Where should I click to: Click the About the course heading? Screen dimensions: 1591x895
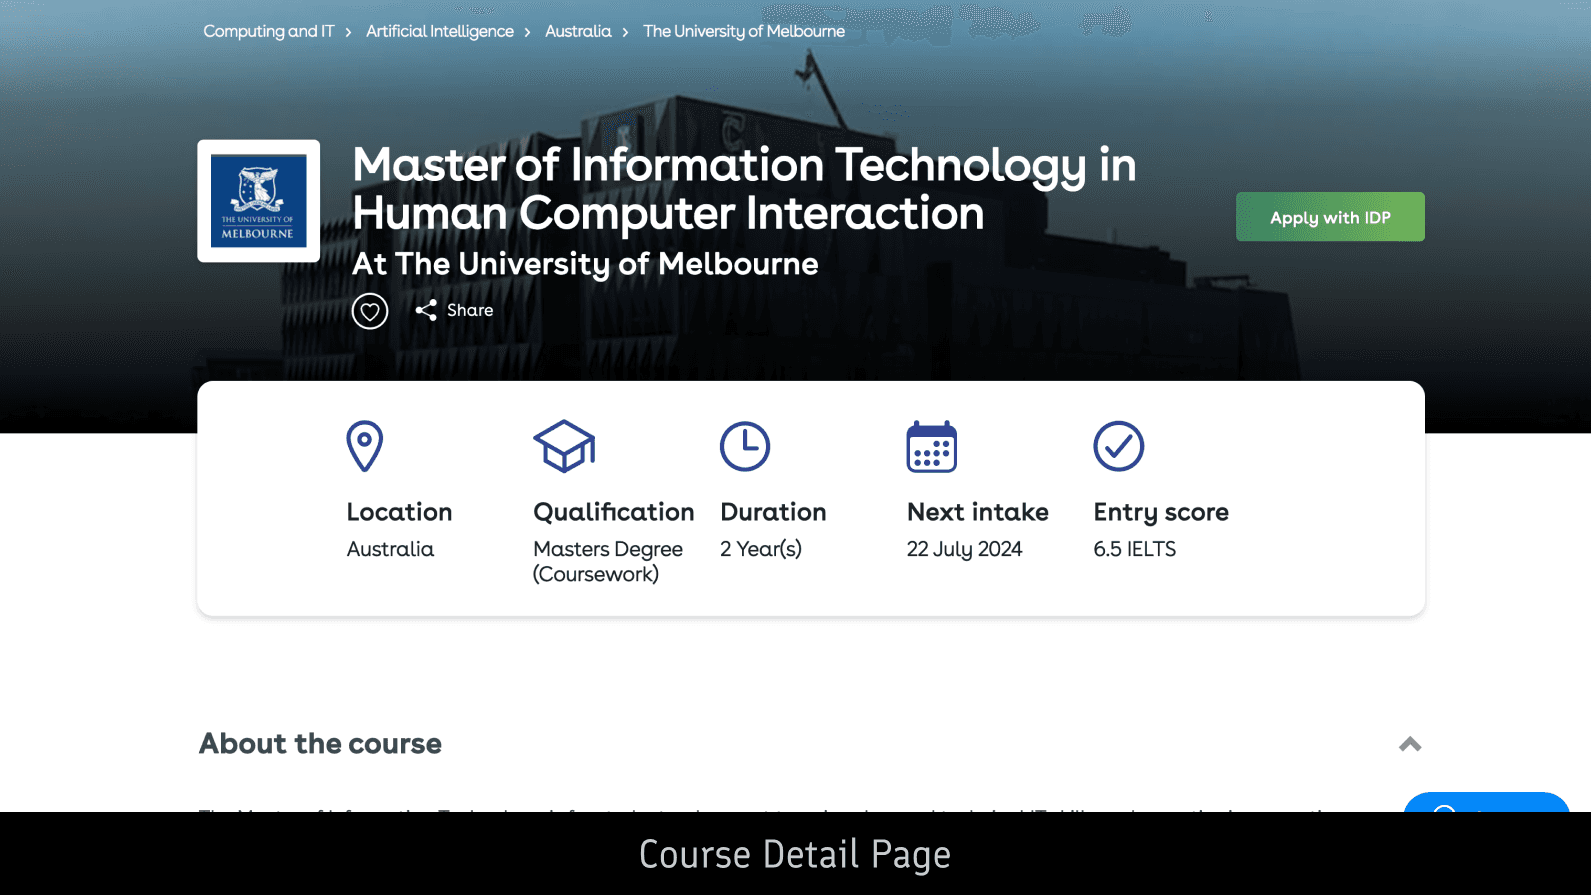click(x=320, y=744)
